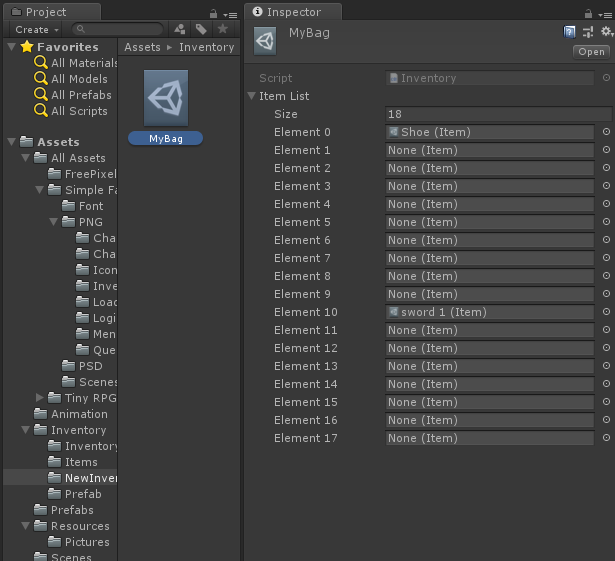
Task: Select the NewInven folder
Action: (x=82, y=478)
